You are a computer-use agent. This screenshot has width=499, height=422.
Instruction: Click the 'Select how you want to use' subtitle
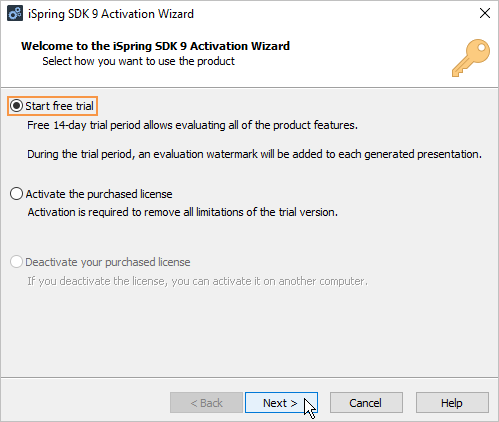click(x=139, y=61)
